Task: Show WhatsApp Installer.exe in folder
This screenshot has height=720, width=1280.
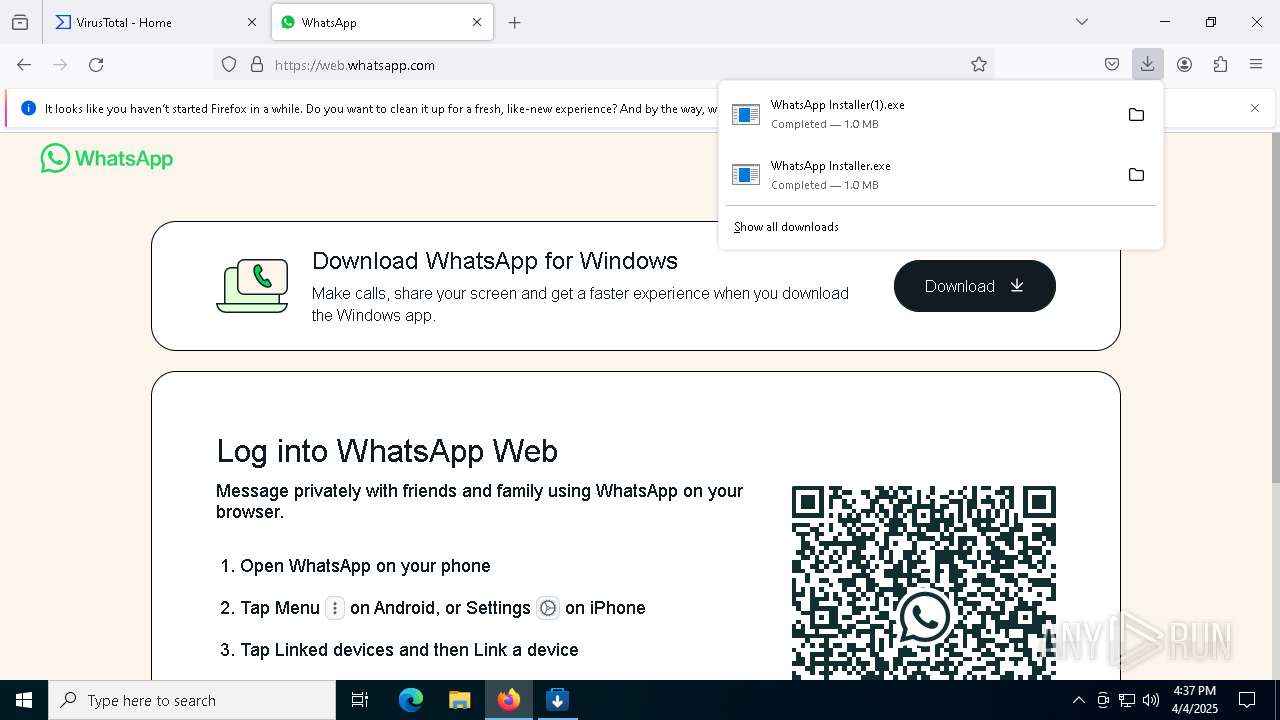Action: click(1136, 175)
